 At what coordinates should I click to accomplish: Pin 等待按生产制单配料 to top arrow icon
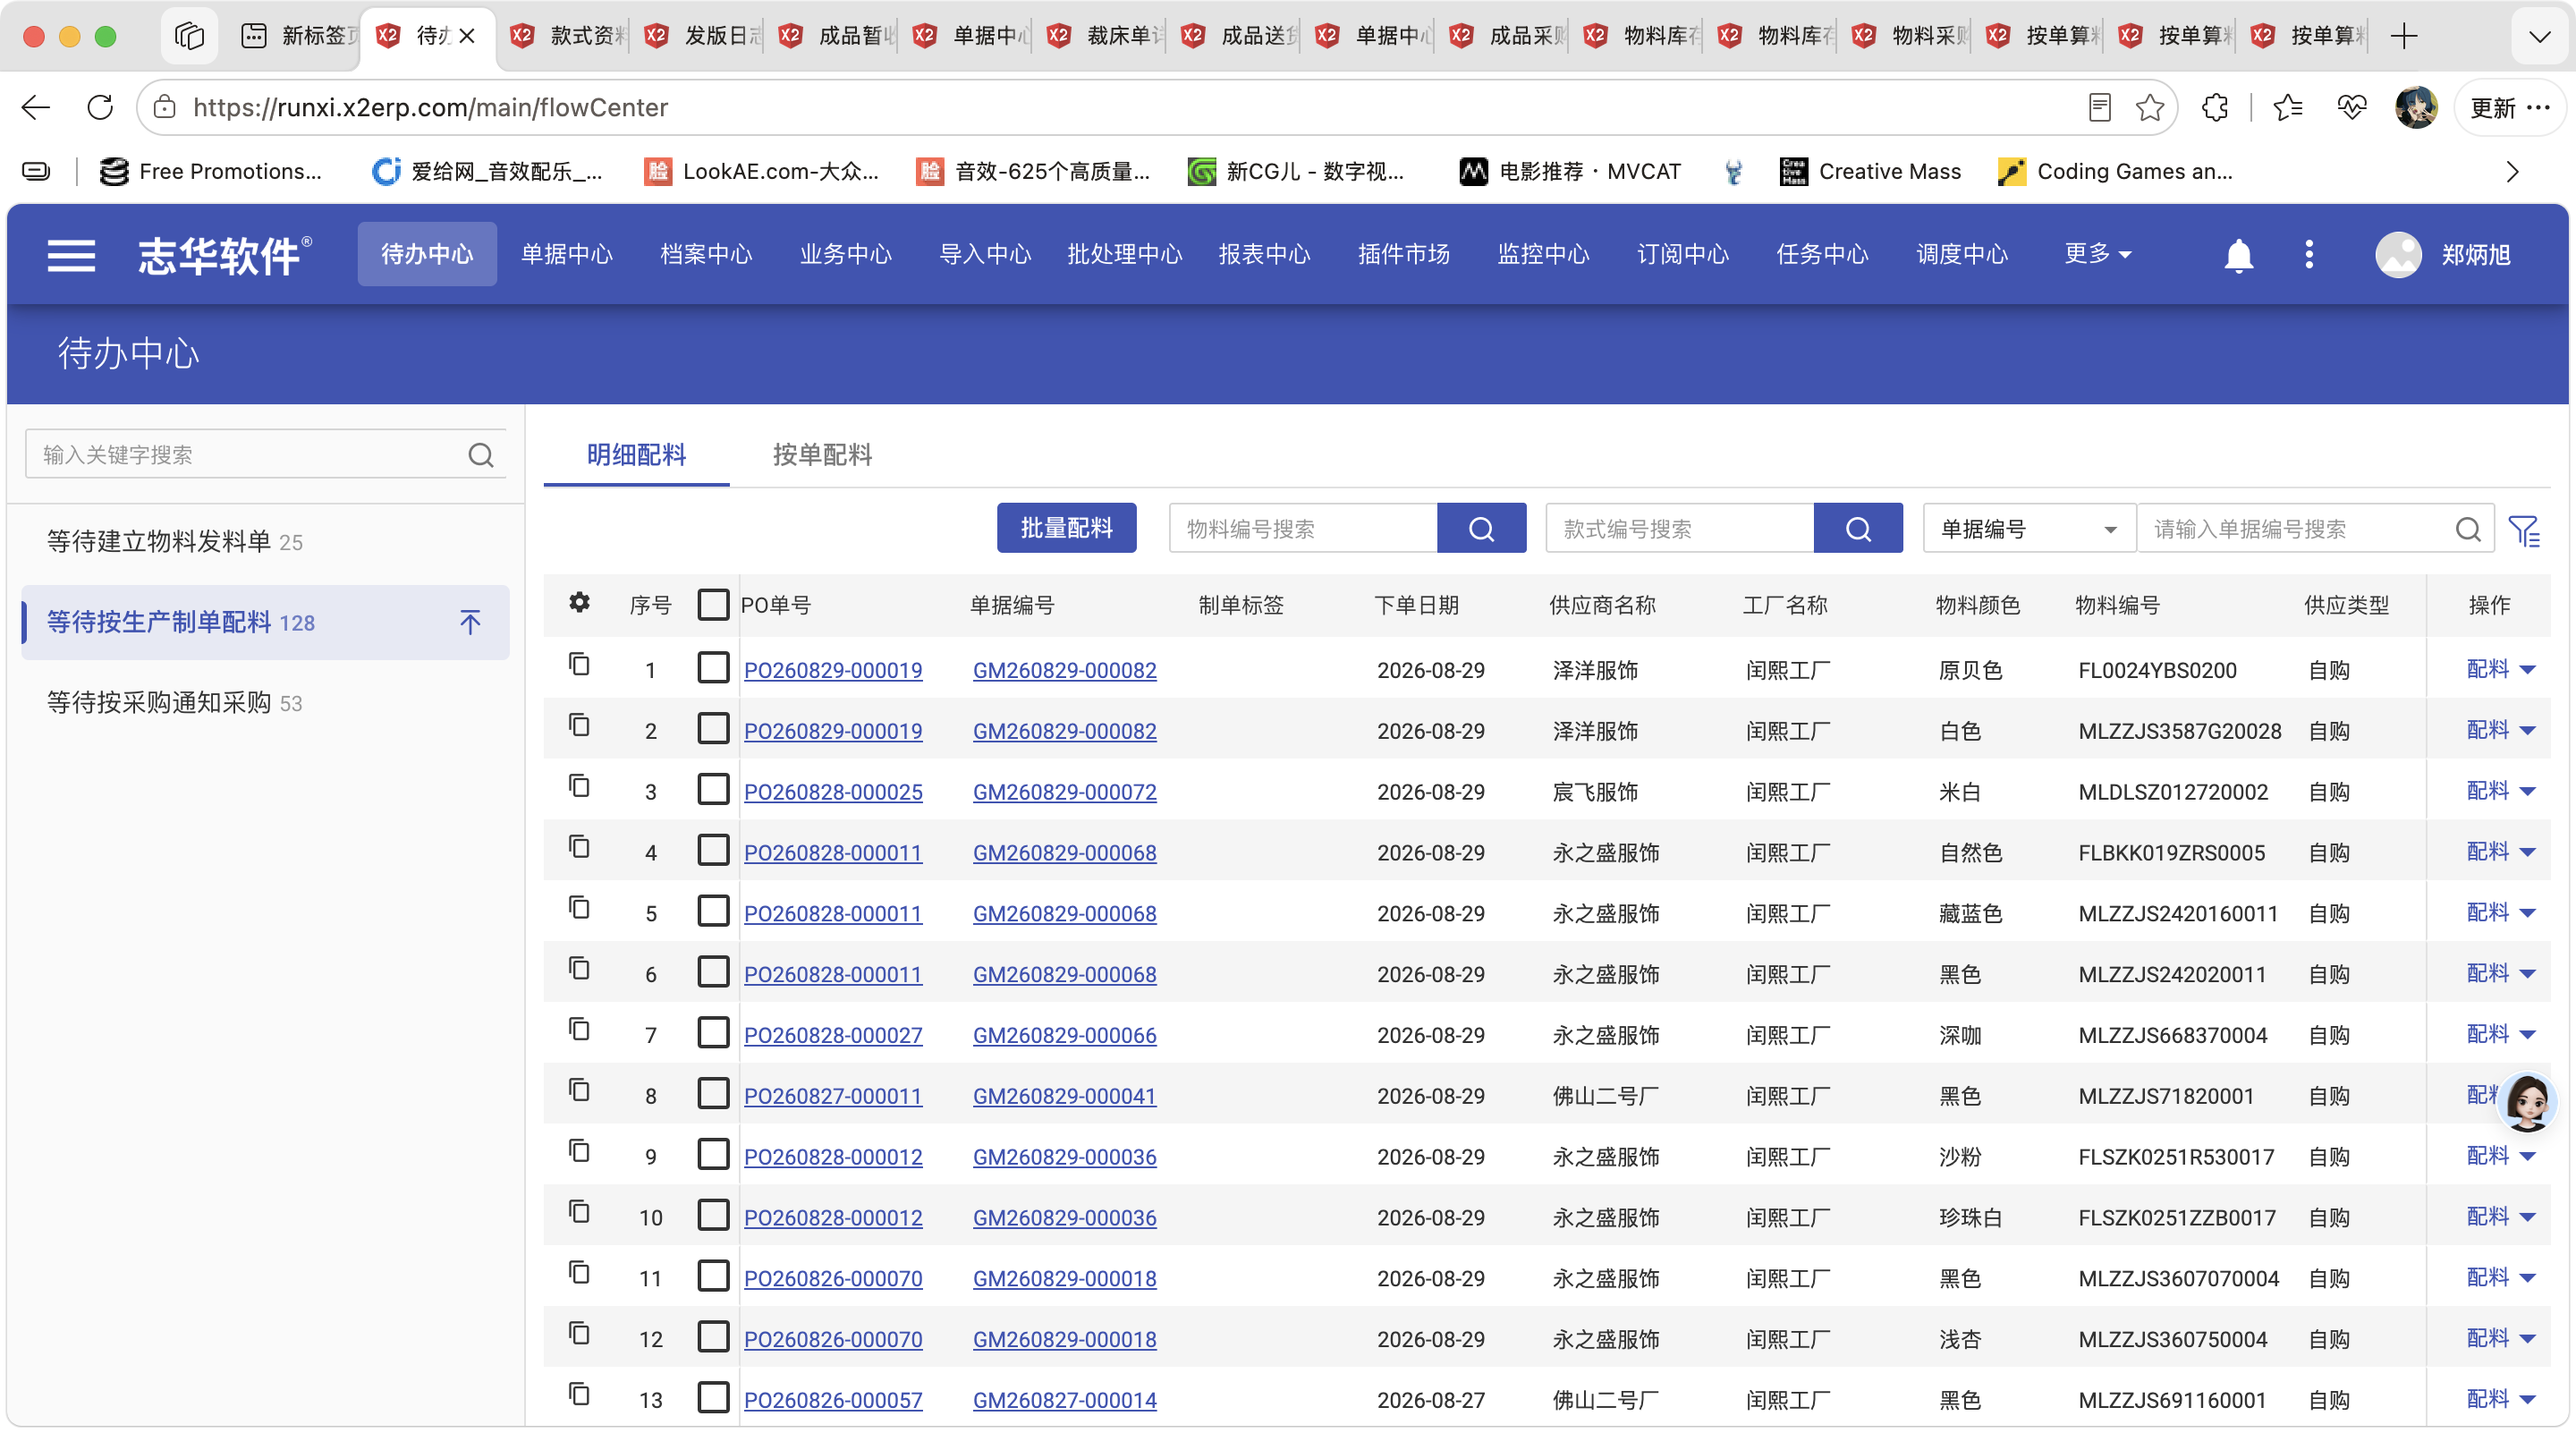pos(470,623)
